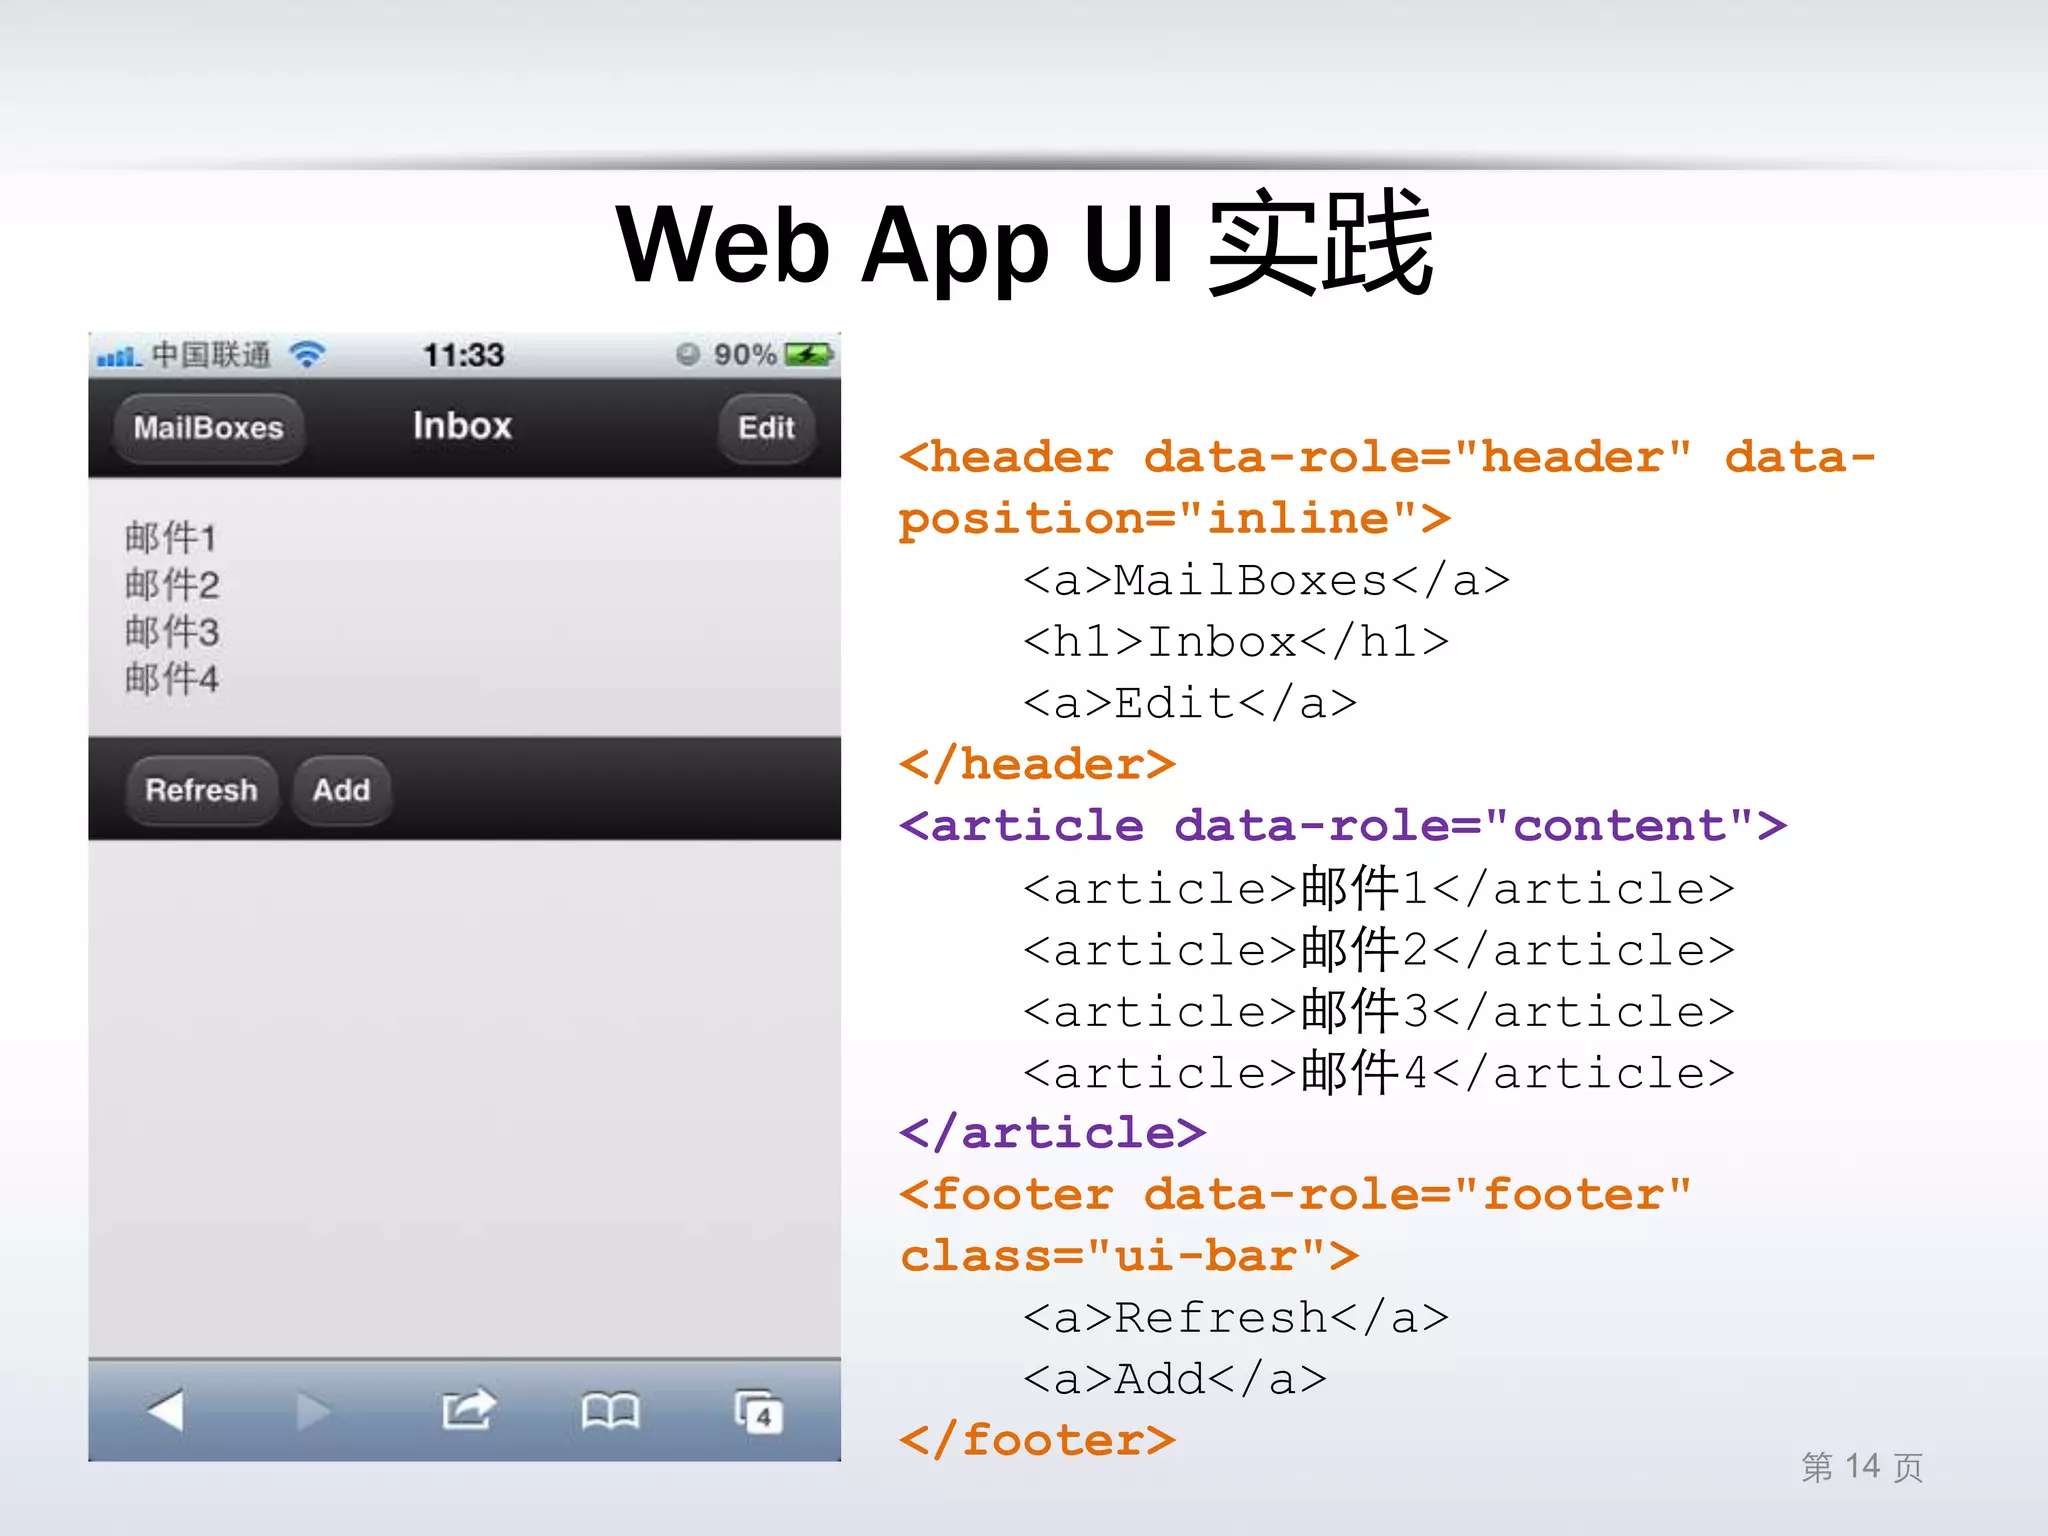Tap the 90% battery percentage text
Screen dimensions: 2048x1536
(745, 354)
